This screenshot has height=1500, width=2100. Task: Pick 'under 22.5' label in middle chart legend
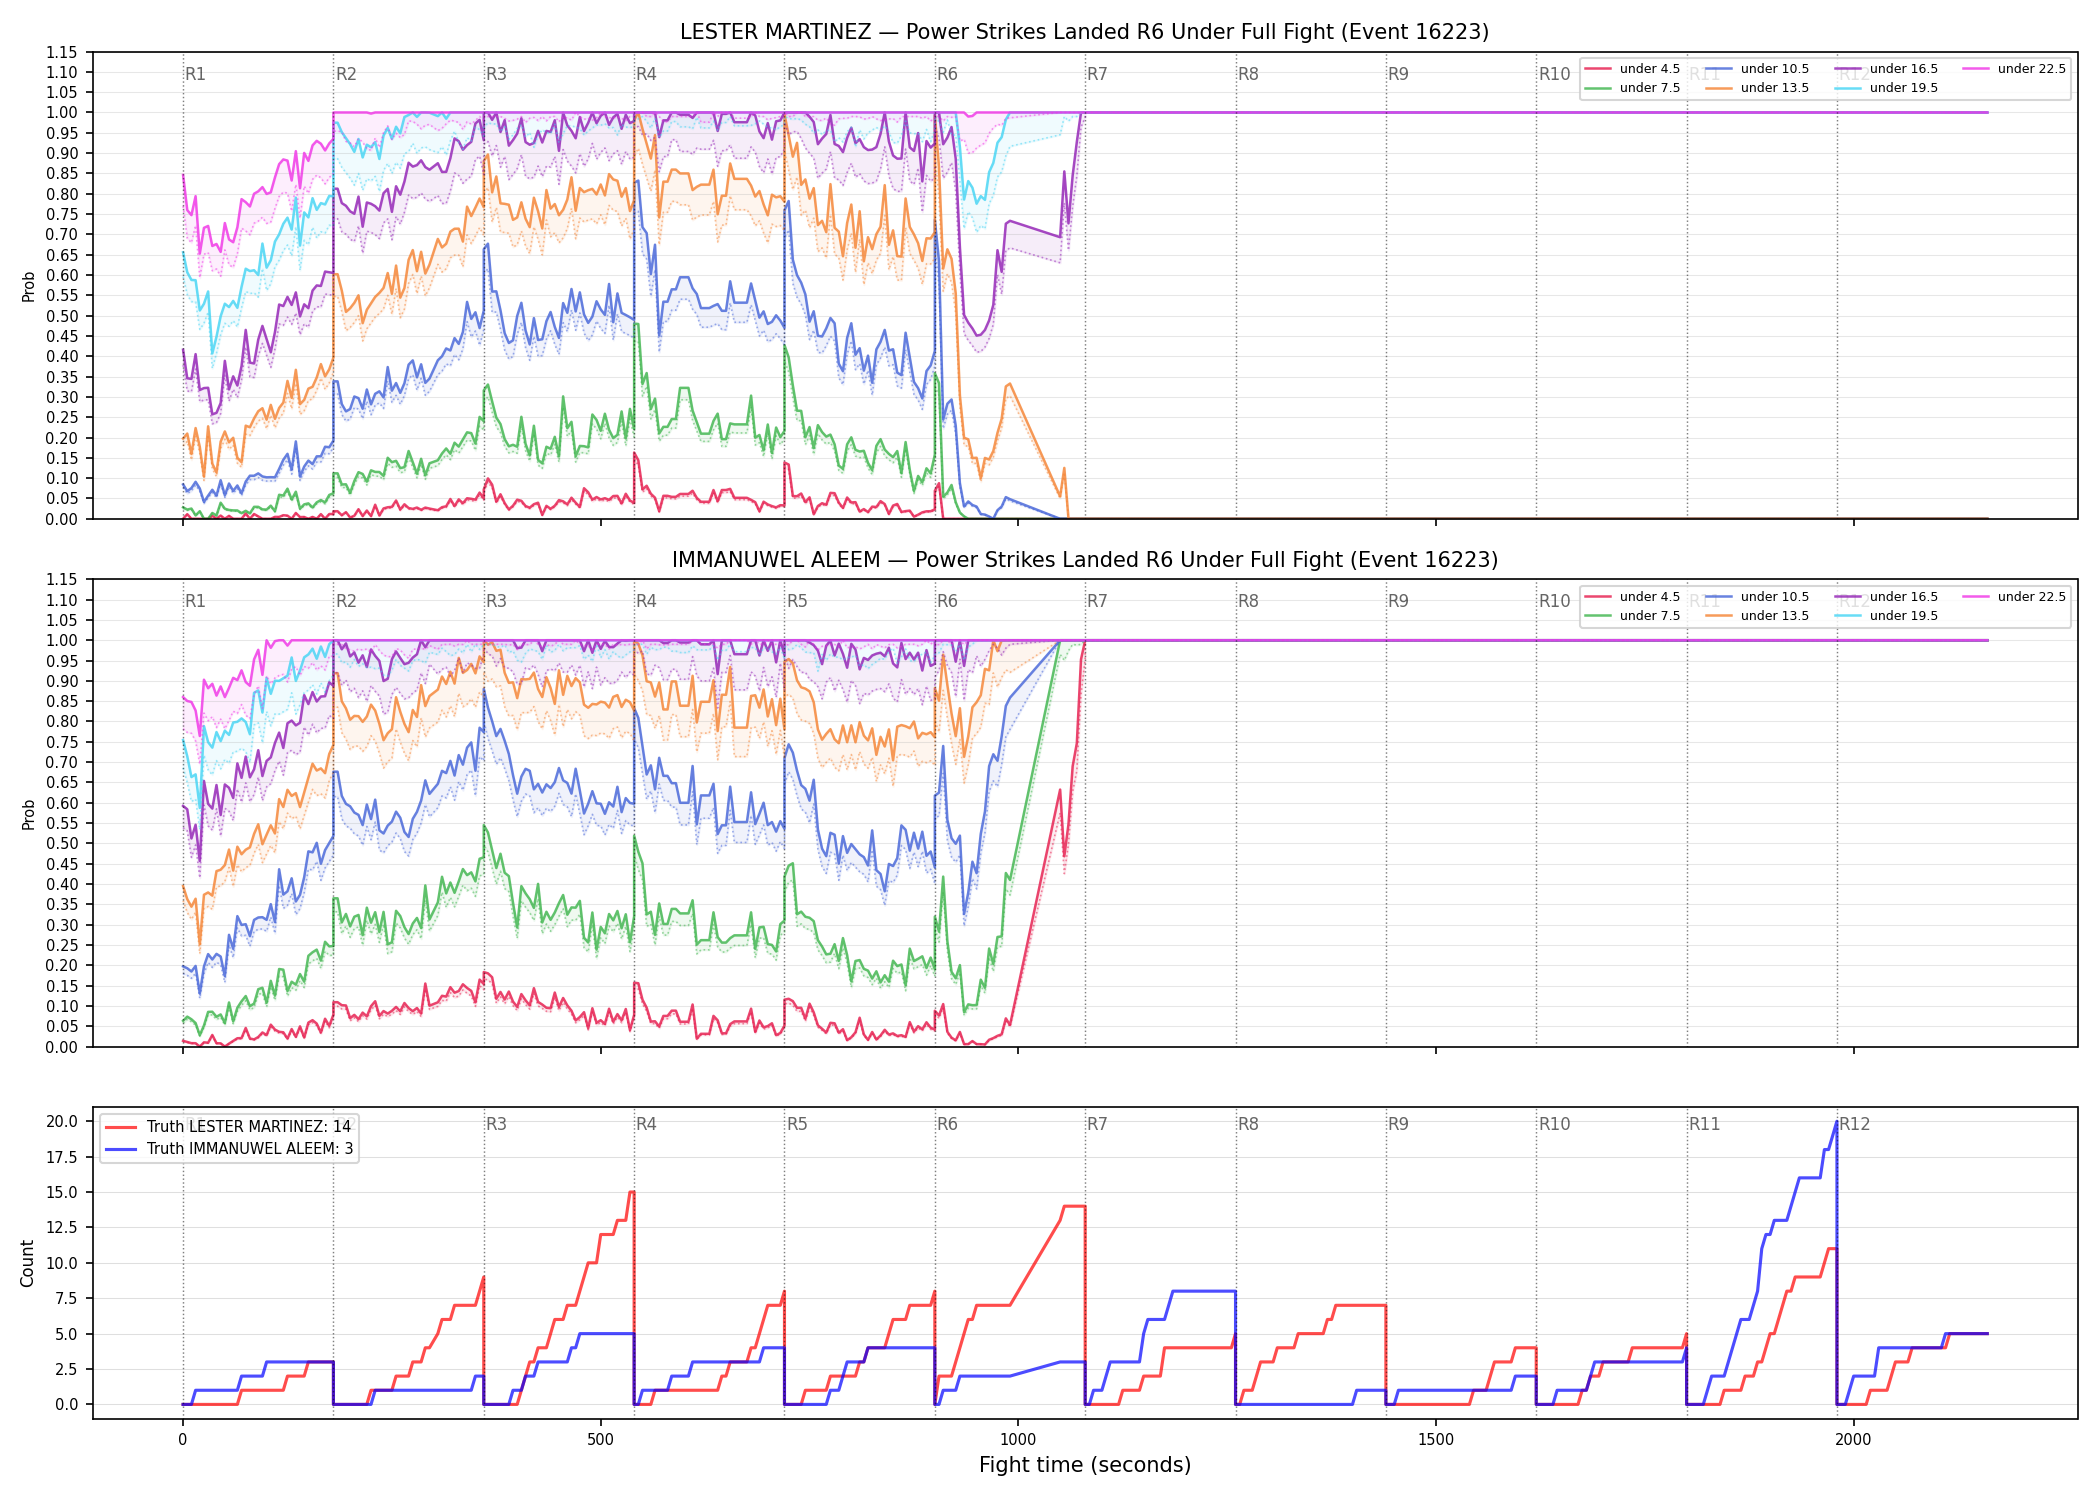[2032, 597]
